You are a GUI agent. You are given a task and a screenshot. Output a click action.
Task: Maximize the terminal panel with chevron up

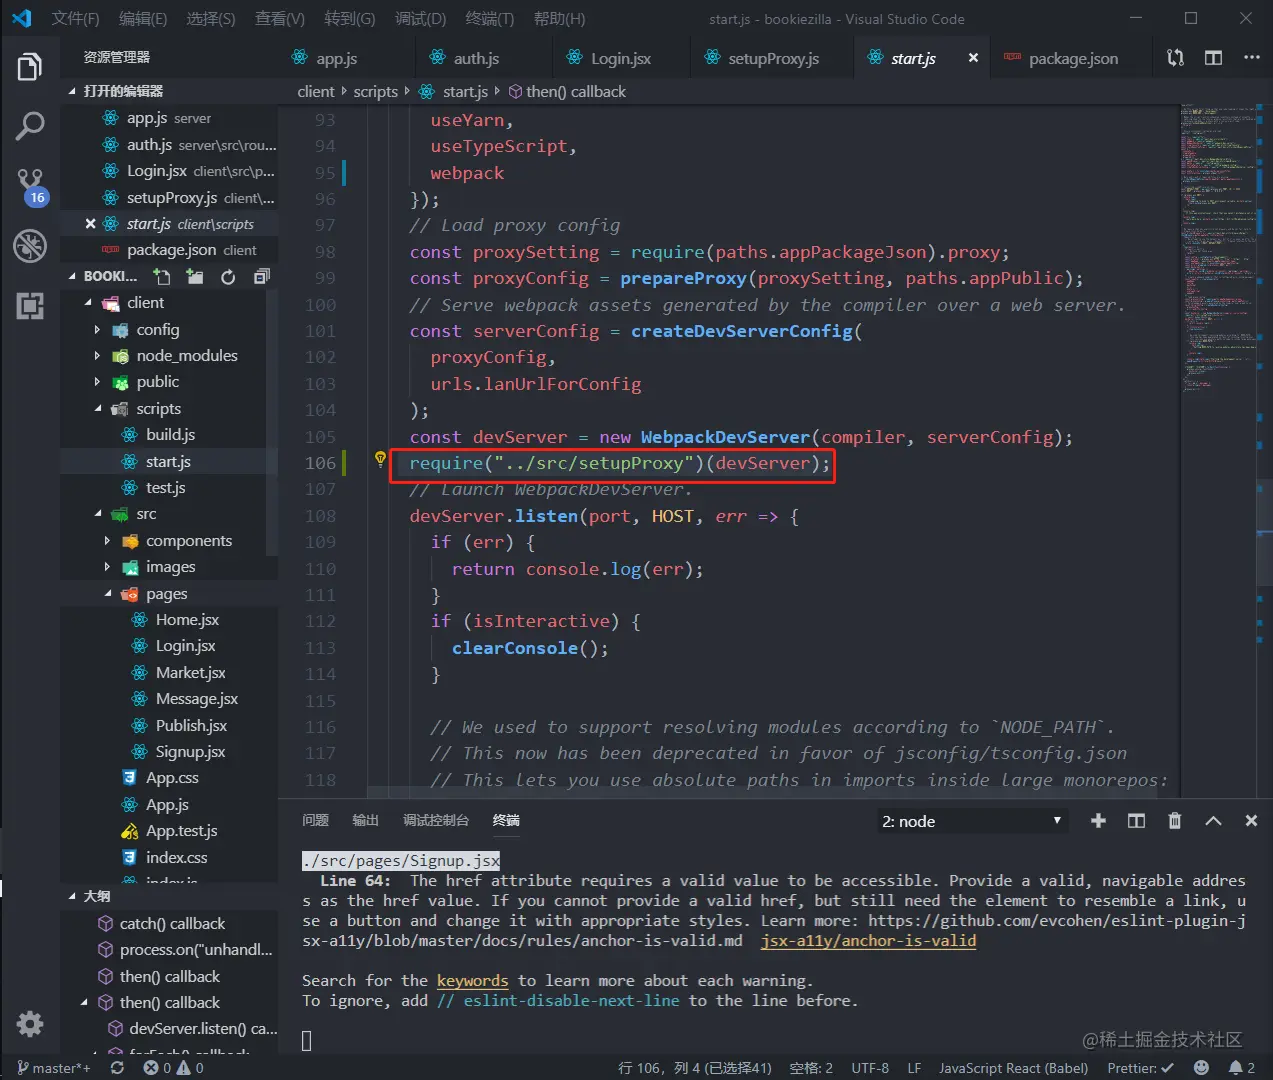(1213, 821)
